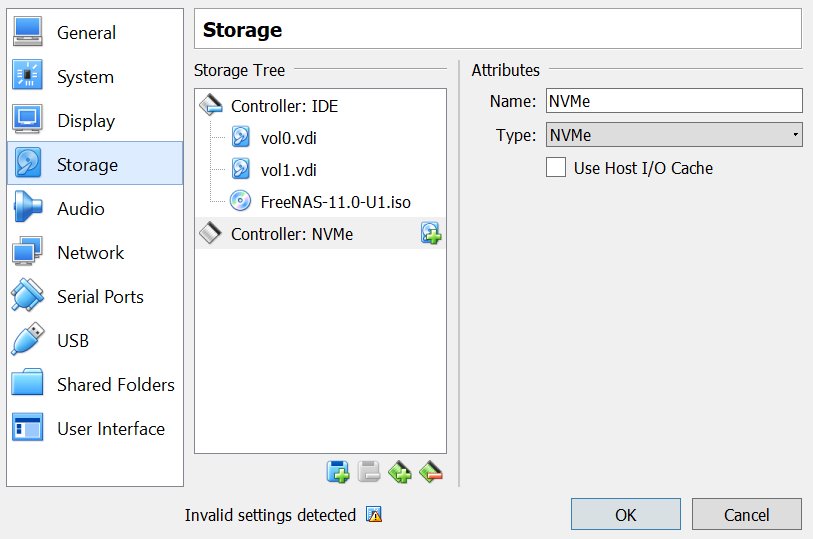
Task: Click the Cancel button
Action: (x=747, y=515)
